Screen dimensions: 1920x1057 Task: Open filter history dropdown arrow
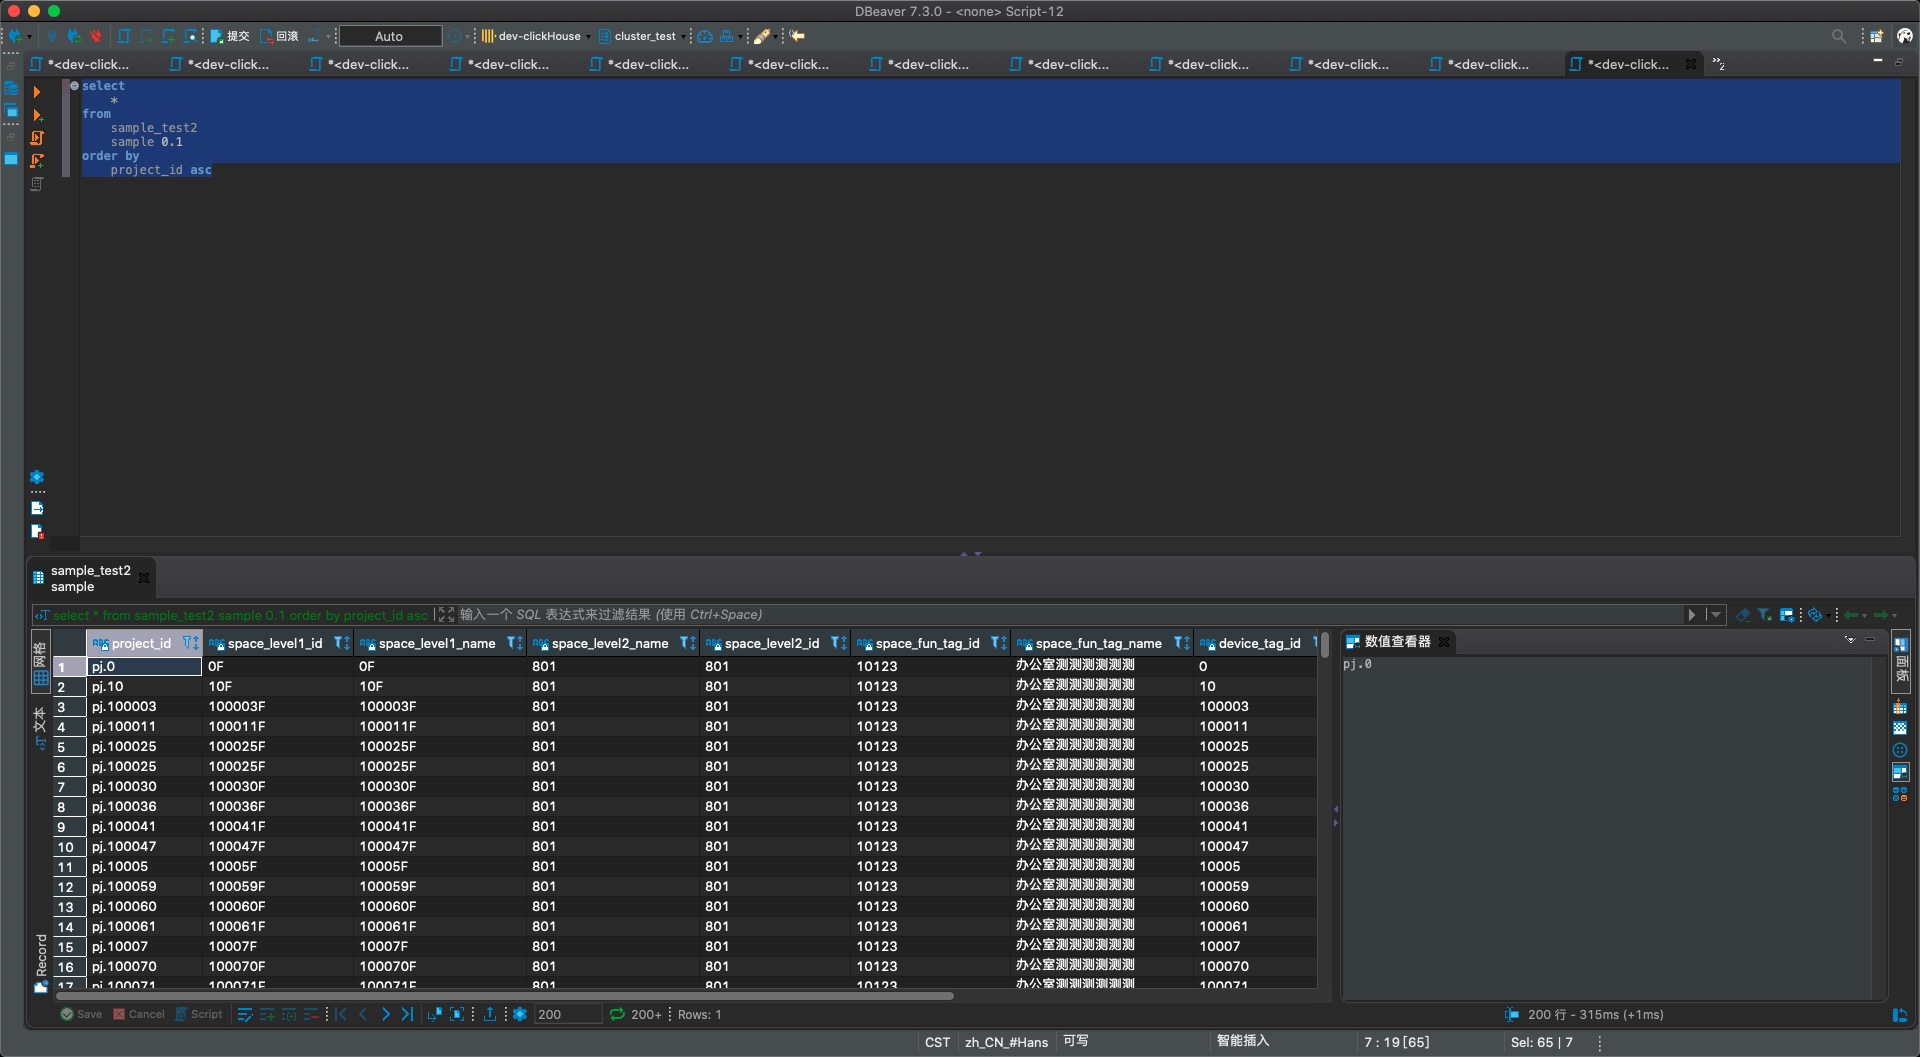(1716, 615)
